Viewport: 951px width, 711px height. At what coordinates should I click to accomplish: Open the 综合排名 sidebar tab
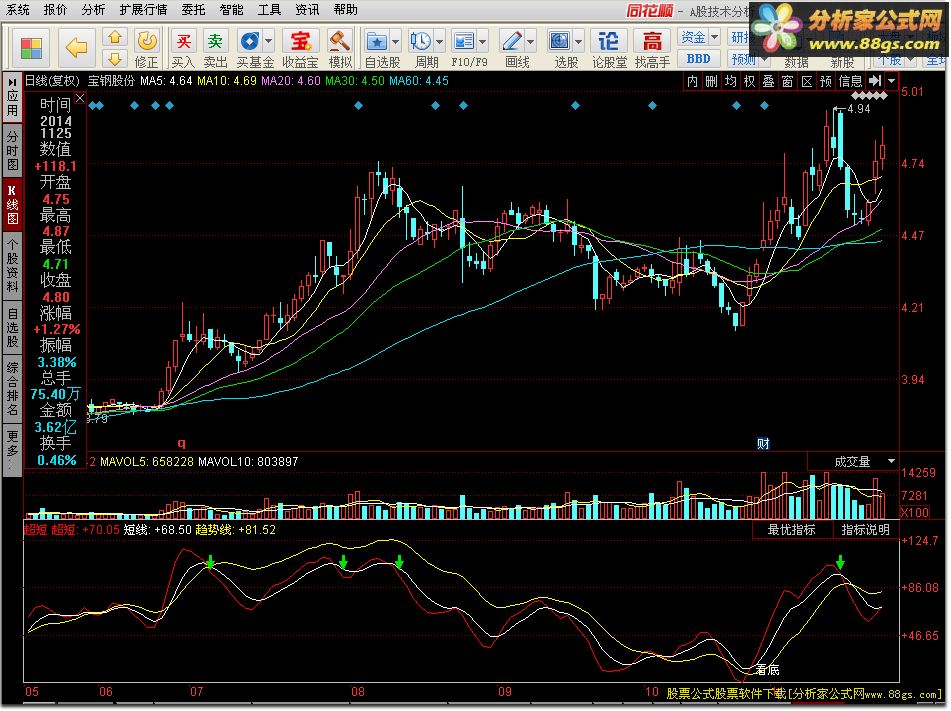[x=12, y=388]
